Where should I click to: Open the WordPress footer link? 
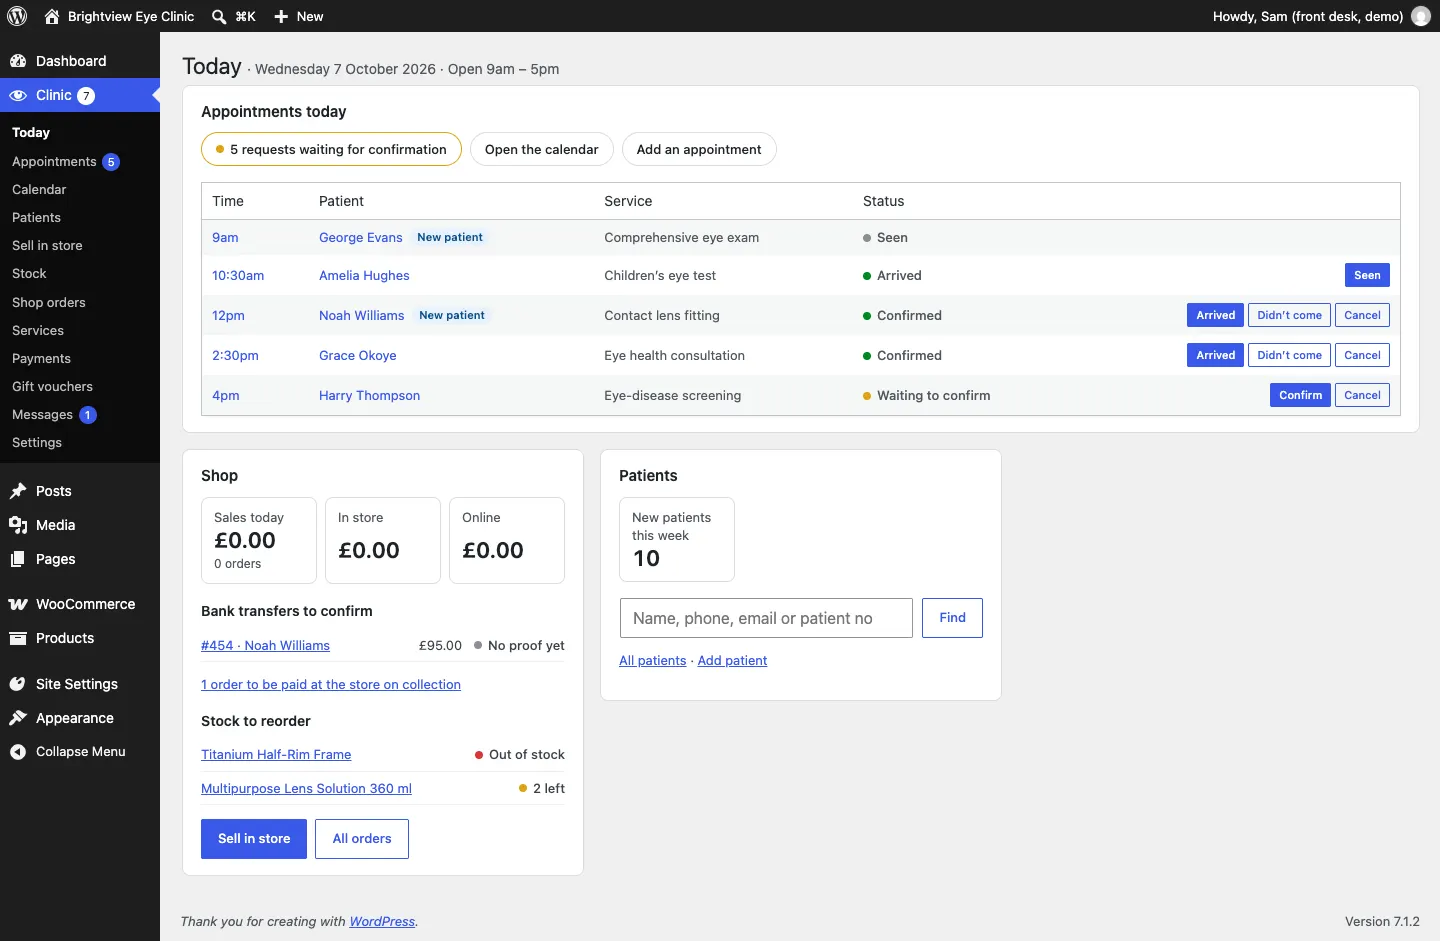click(x=382, y=921)
